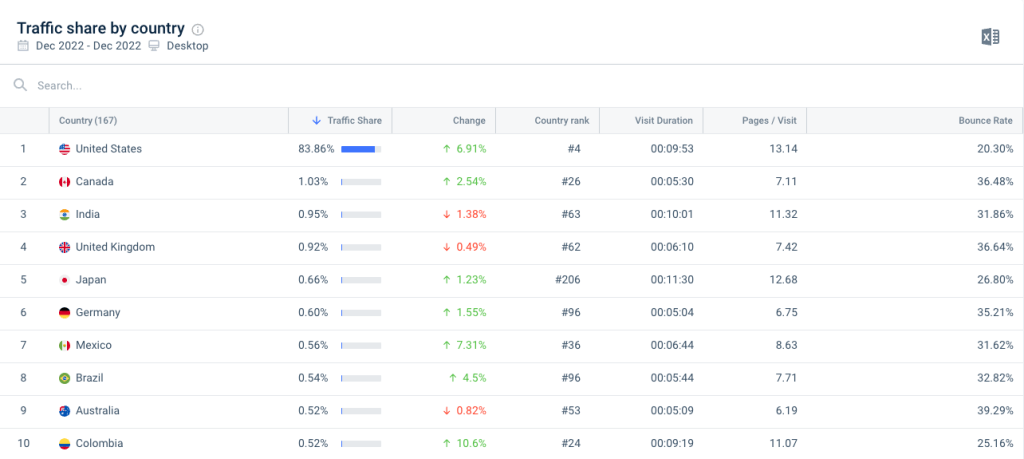Click the 83.86% traffic share value
Viewport: 1024px width, 459px height.
[x=316, y=149]
